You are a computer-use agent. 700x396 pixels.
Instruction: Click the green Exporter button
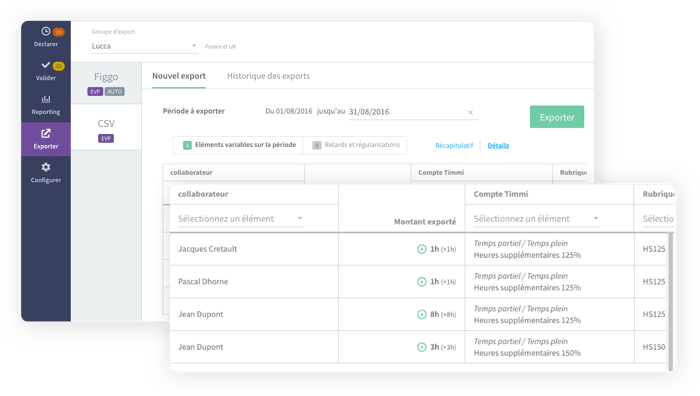557,117
